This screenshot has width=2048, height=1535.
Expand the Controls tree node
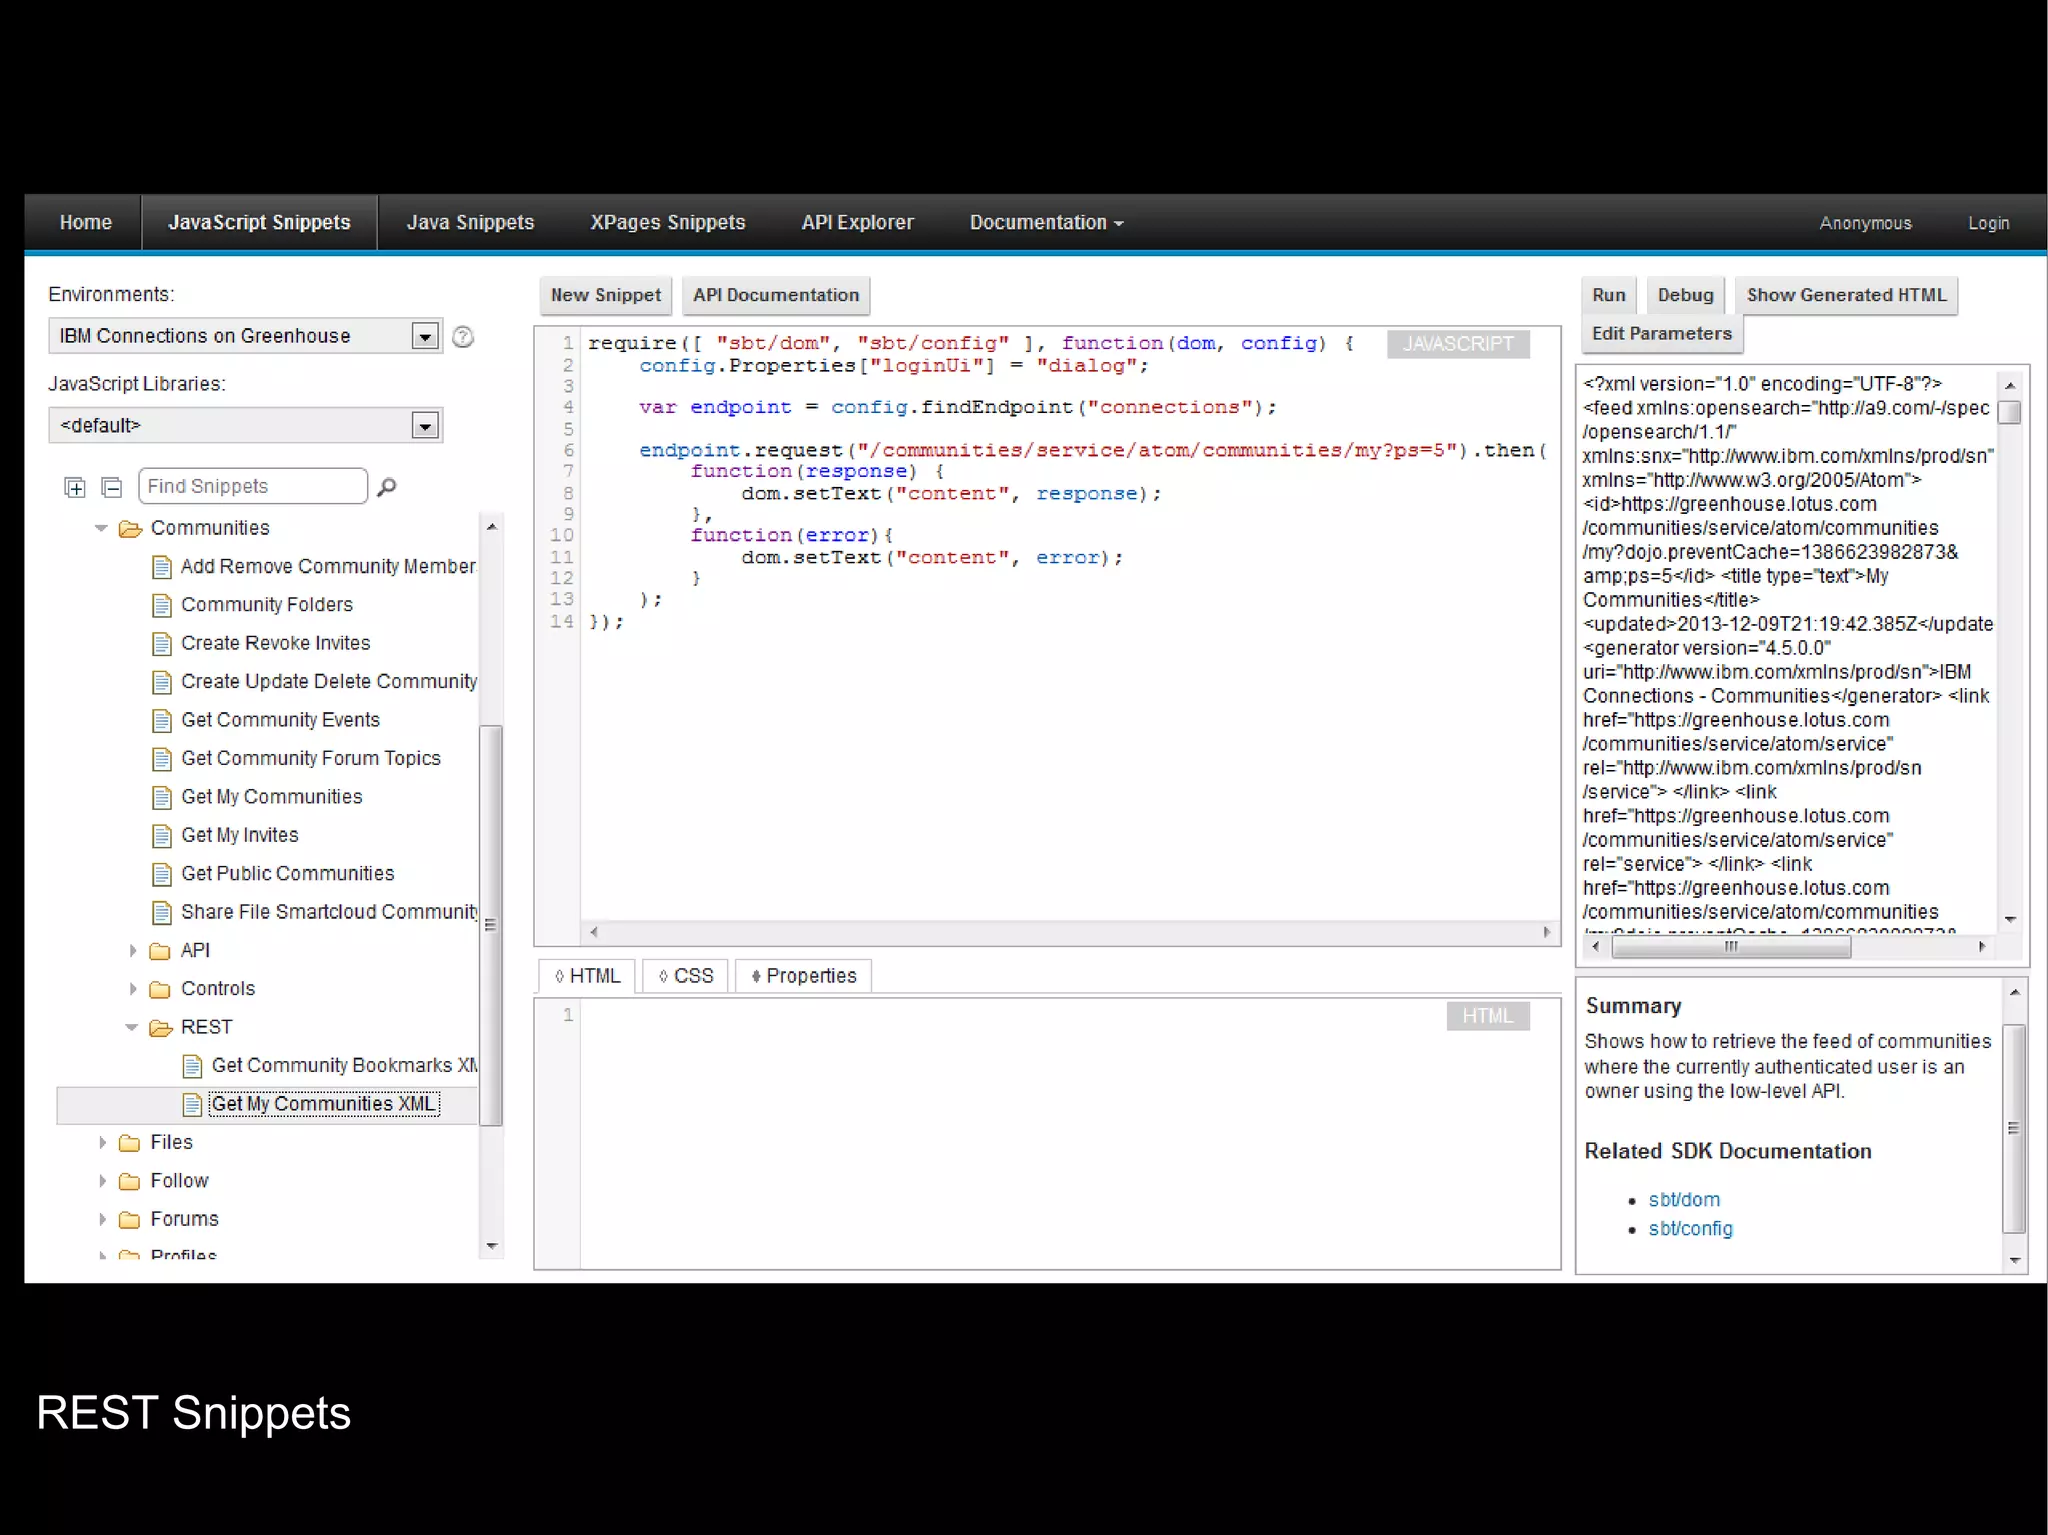pyautogui.click(x=132, y=989)
